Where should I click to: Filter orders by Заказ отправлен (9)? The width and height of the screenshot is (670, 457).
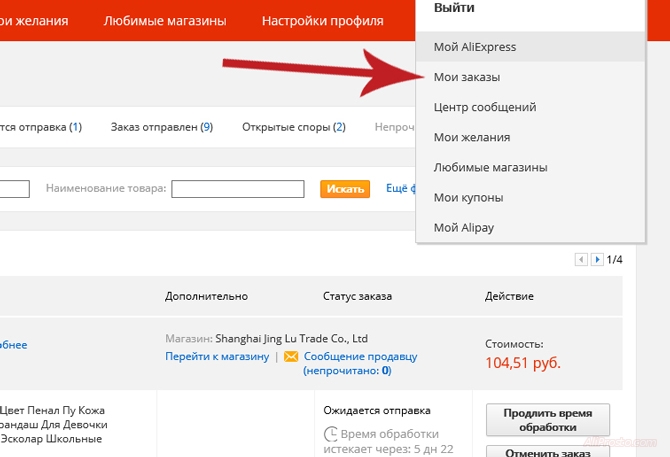tap(162, 127)
